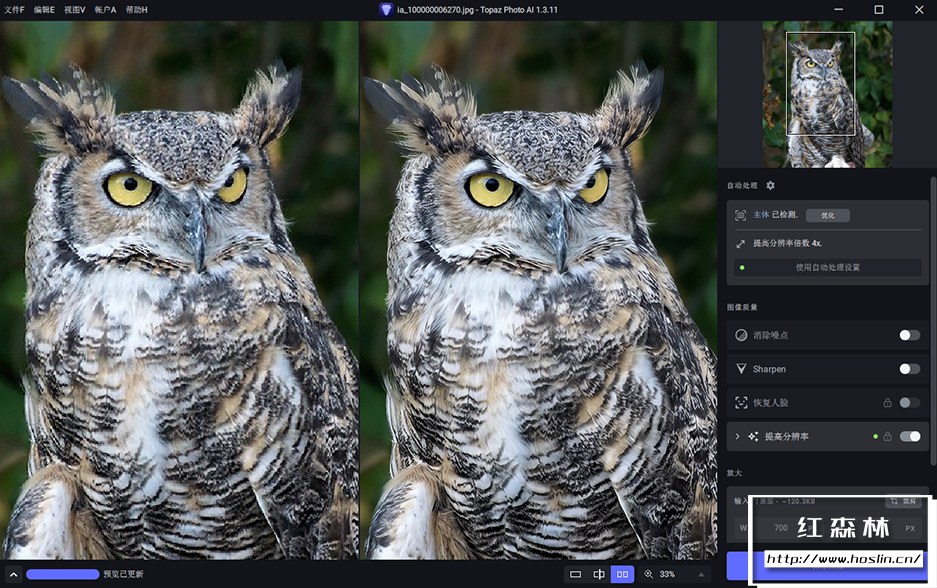Switch to single view mode
The width and height of the screenshot is (937, 588).
(x=575, y=574)
